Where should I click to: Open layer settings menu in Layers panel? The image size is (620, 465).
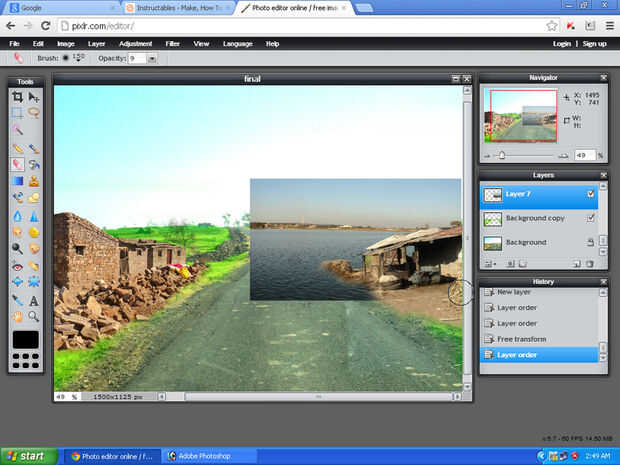point(490,264)
